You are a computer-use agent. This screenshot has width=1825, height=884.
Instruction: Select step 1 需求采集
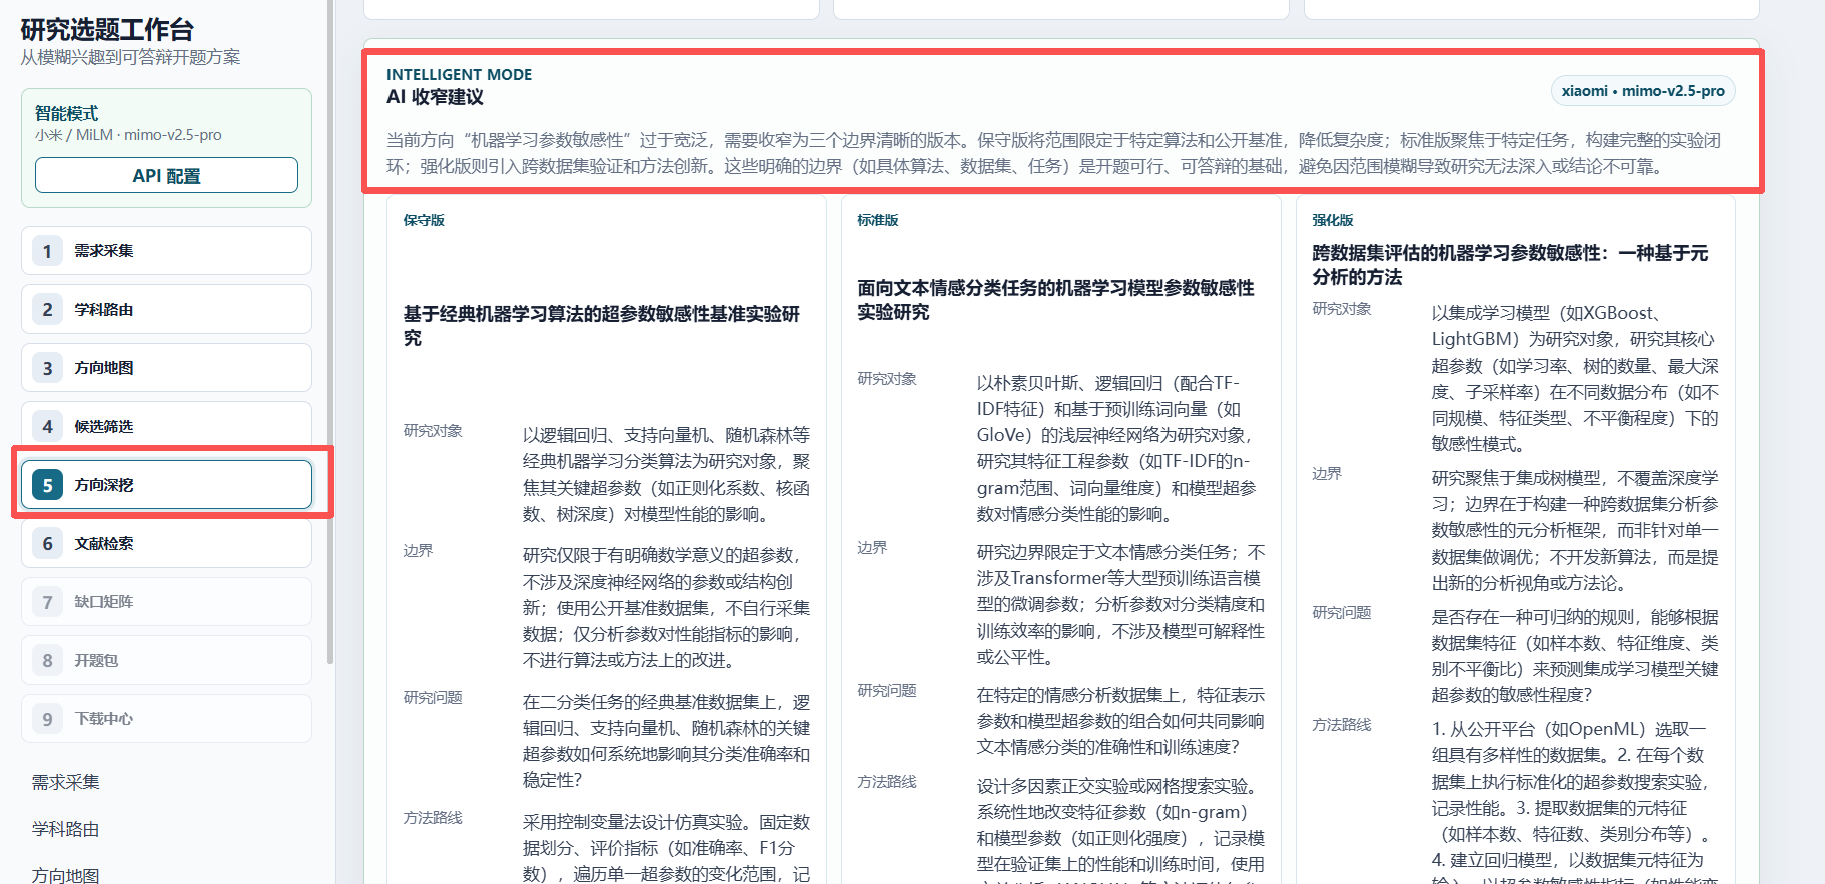(166, 251)
